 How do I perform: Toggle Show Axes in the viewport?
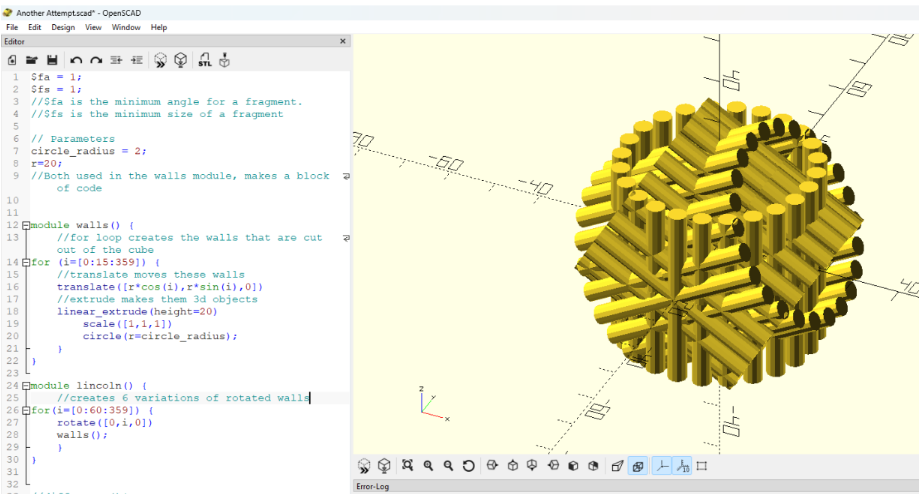[x=661, y=466]
